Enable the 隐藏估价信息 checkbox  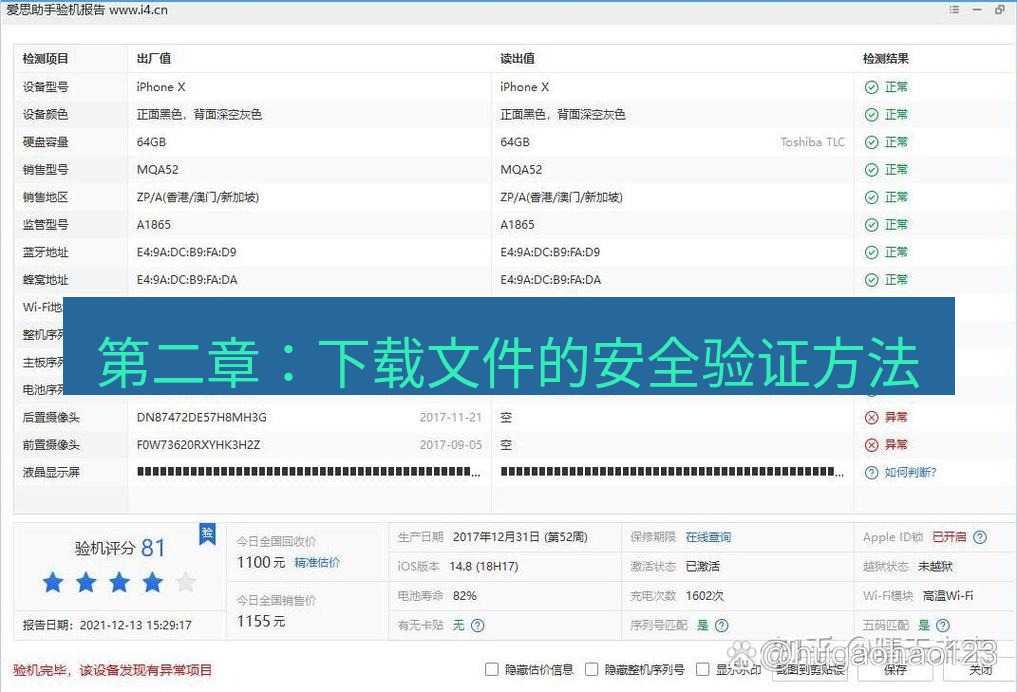point(491,669)
